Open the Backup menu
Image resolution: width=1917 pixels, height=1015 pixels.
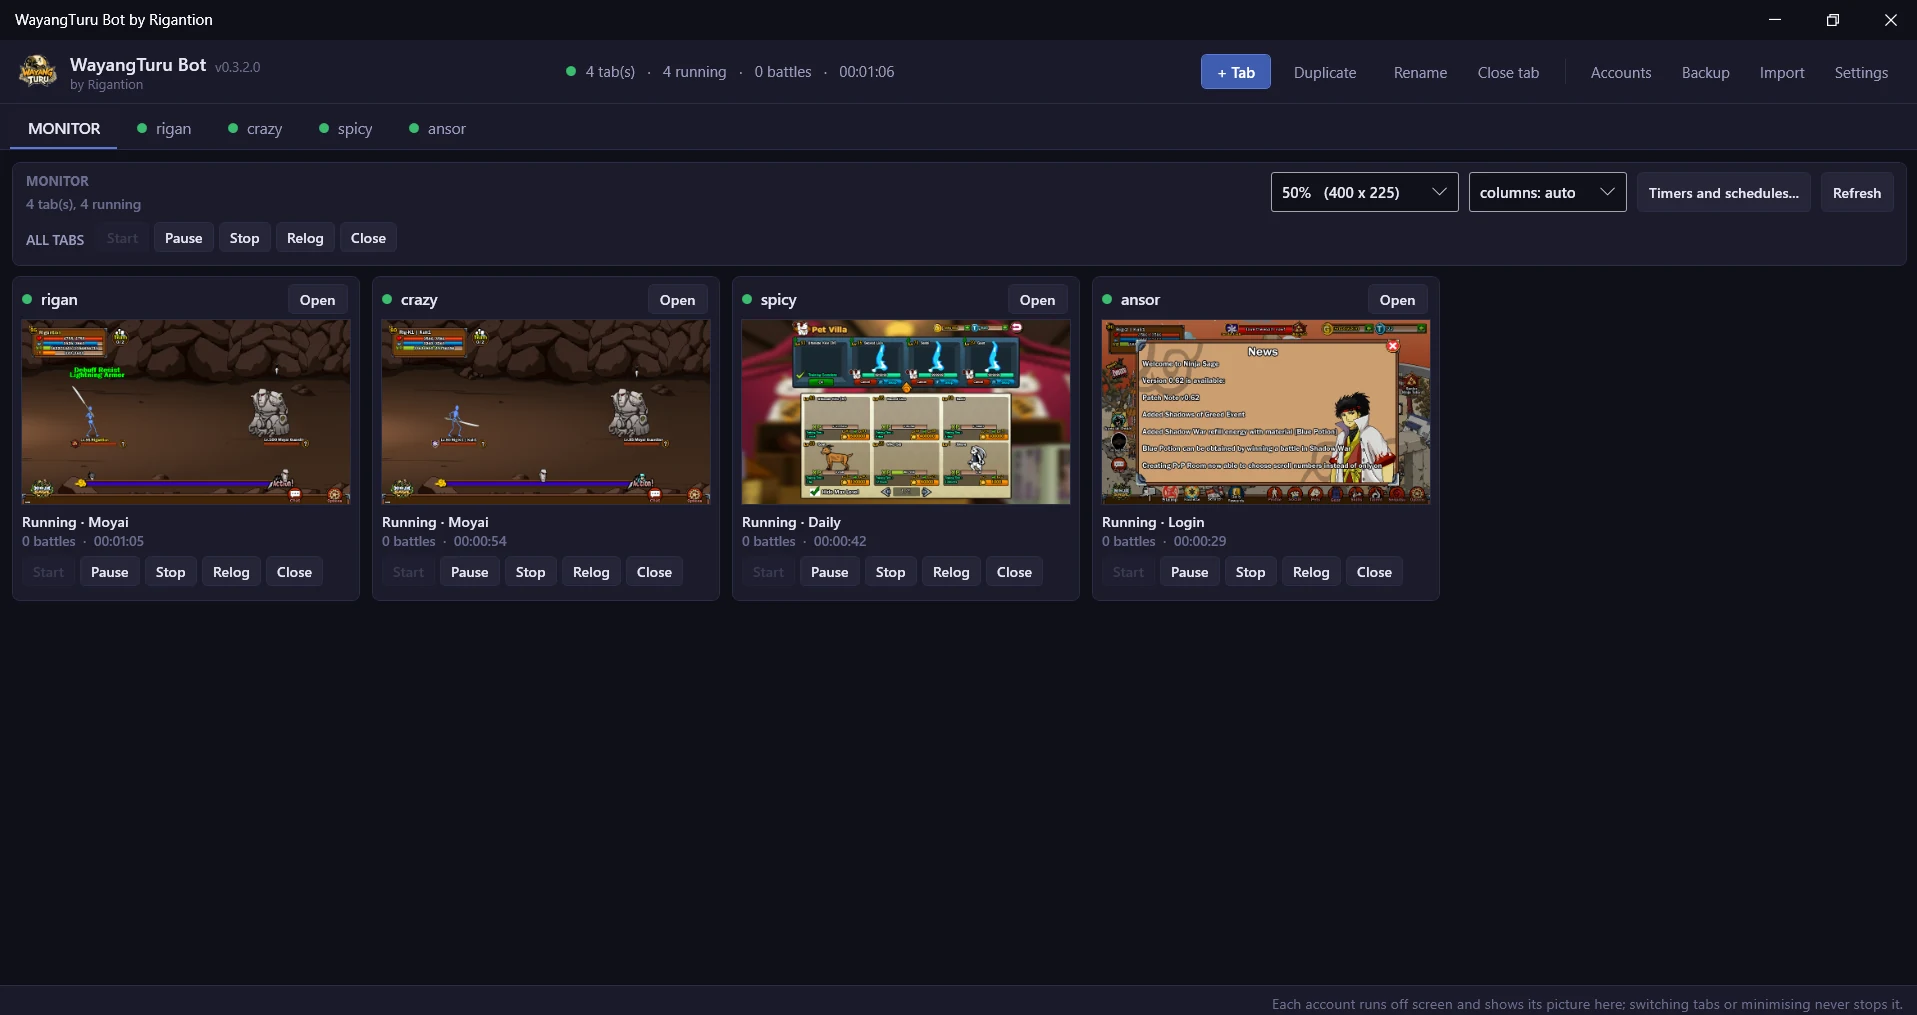click(1705, 72)
